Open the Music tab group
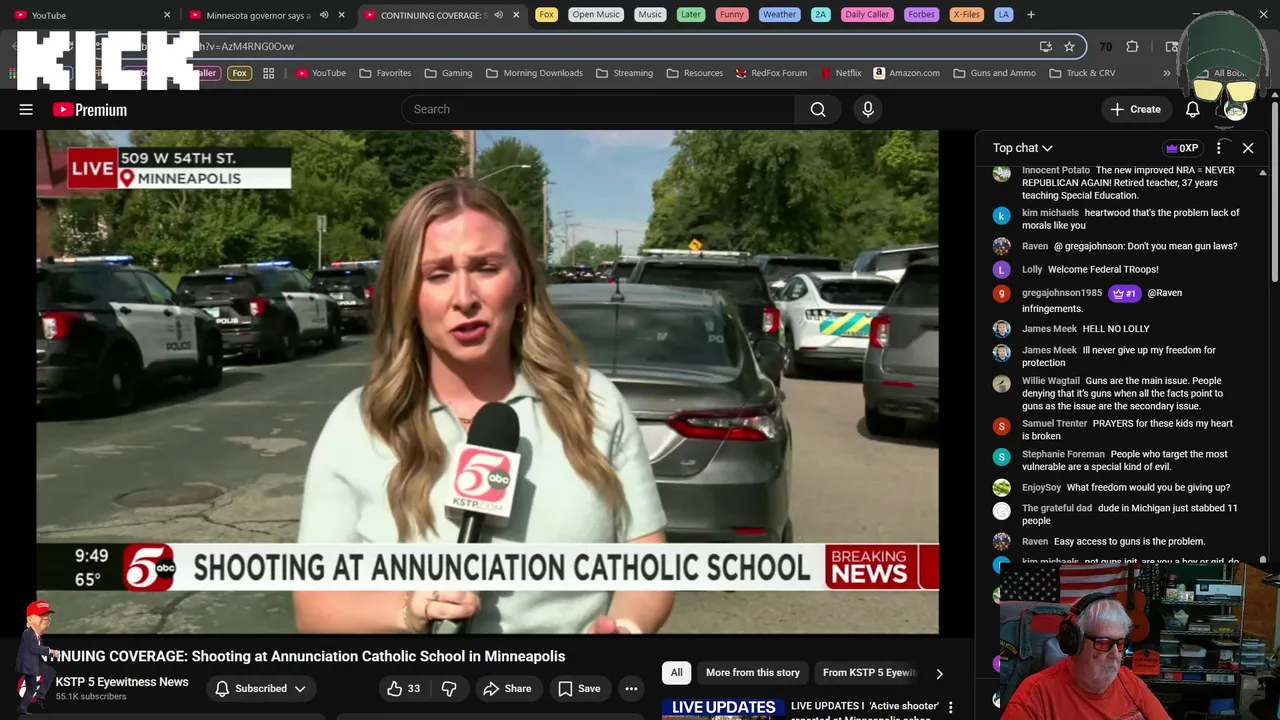1280x720 pixels. (650, 15)
